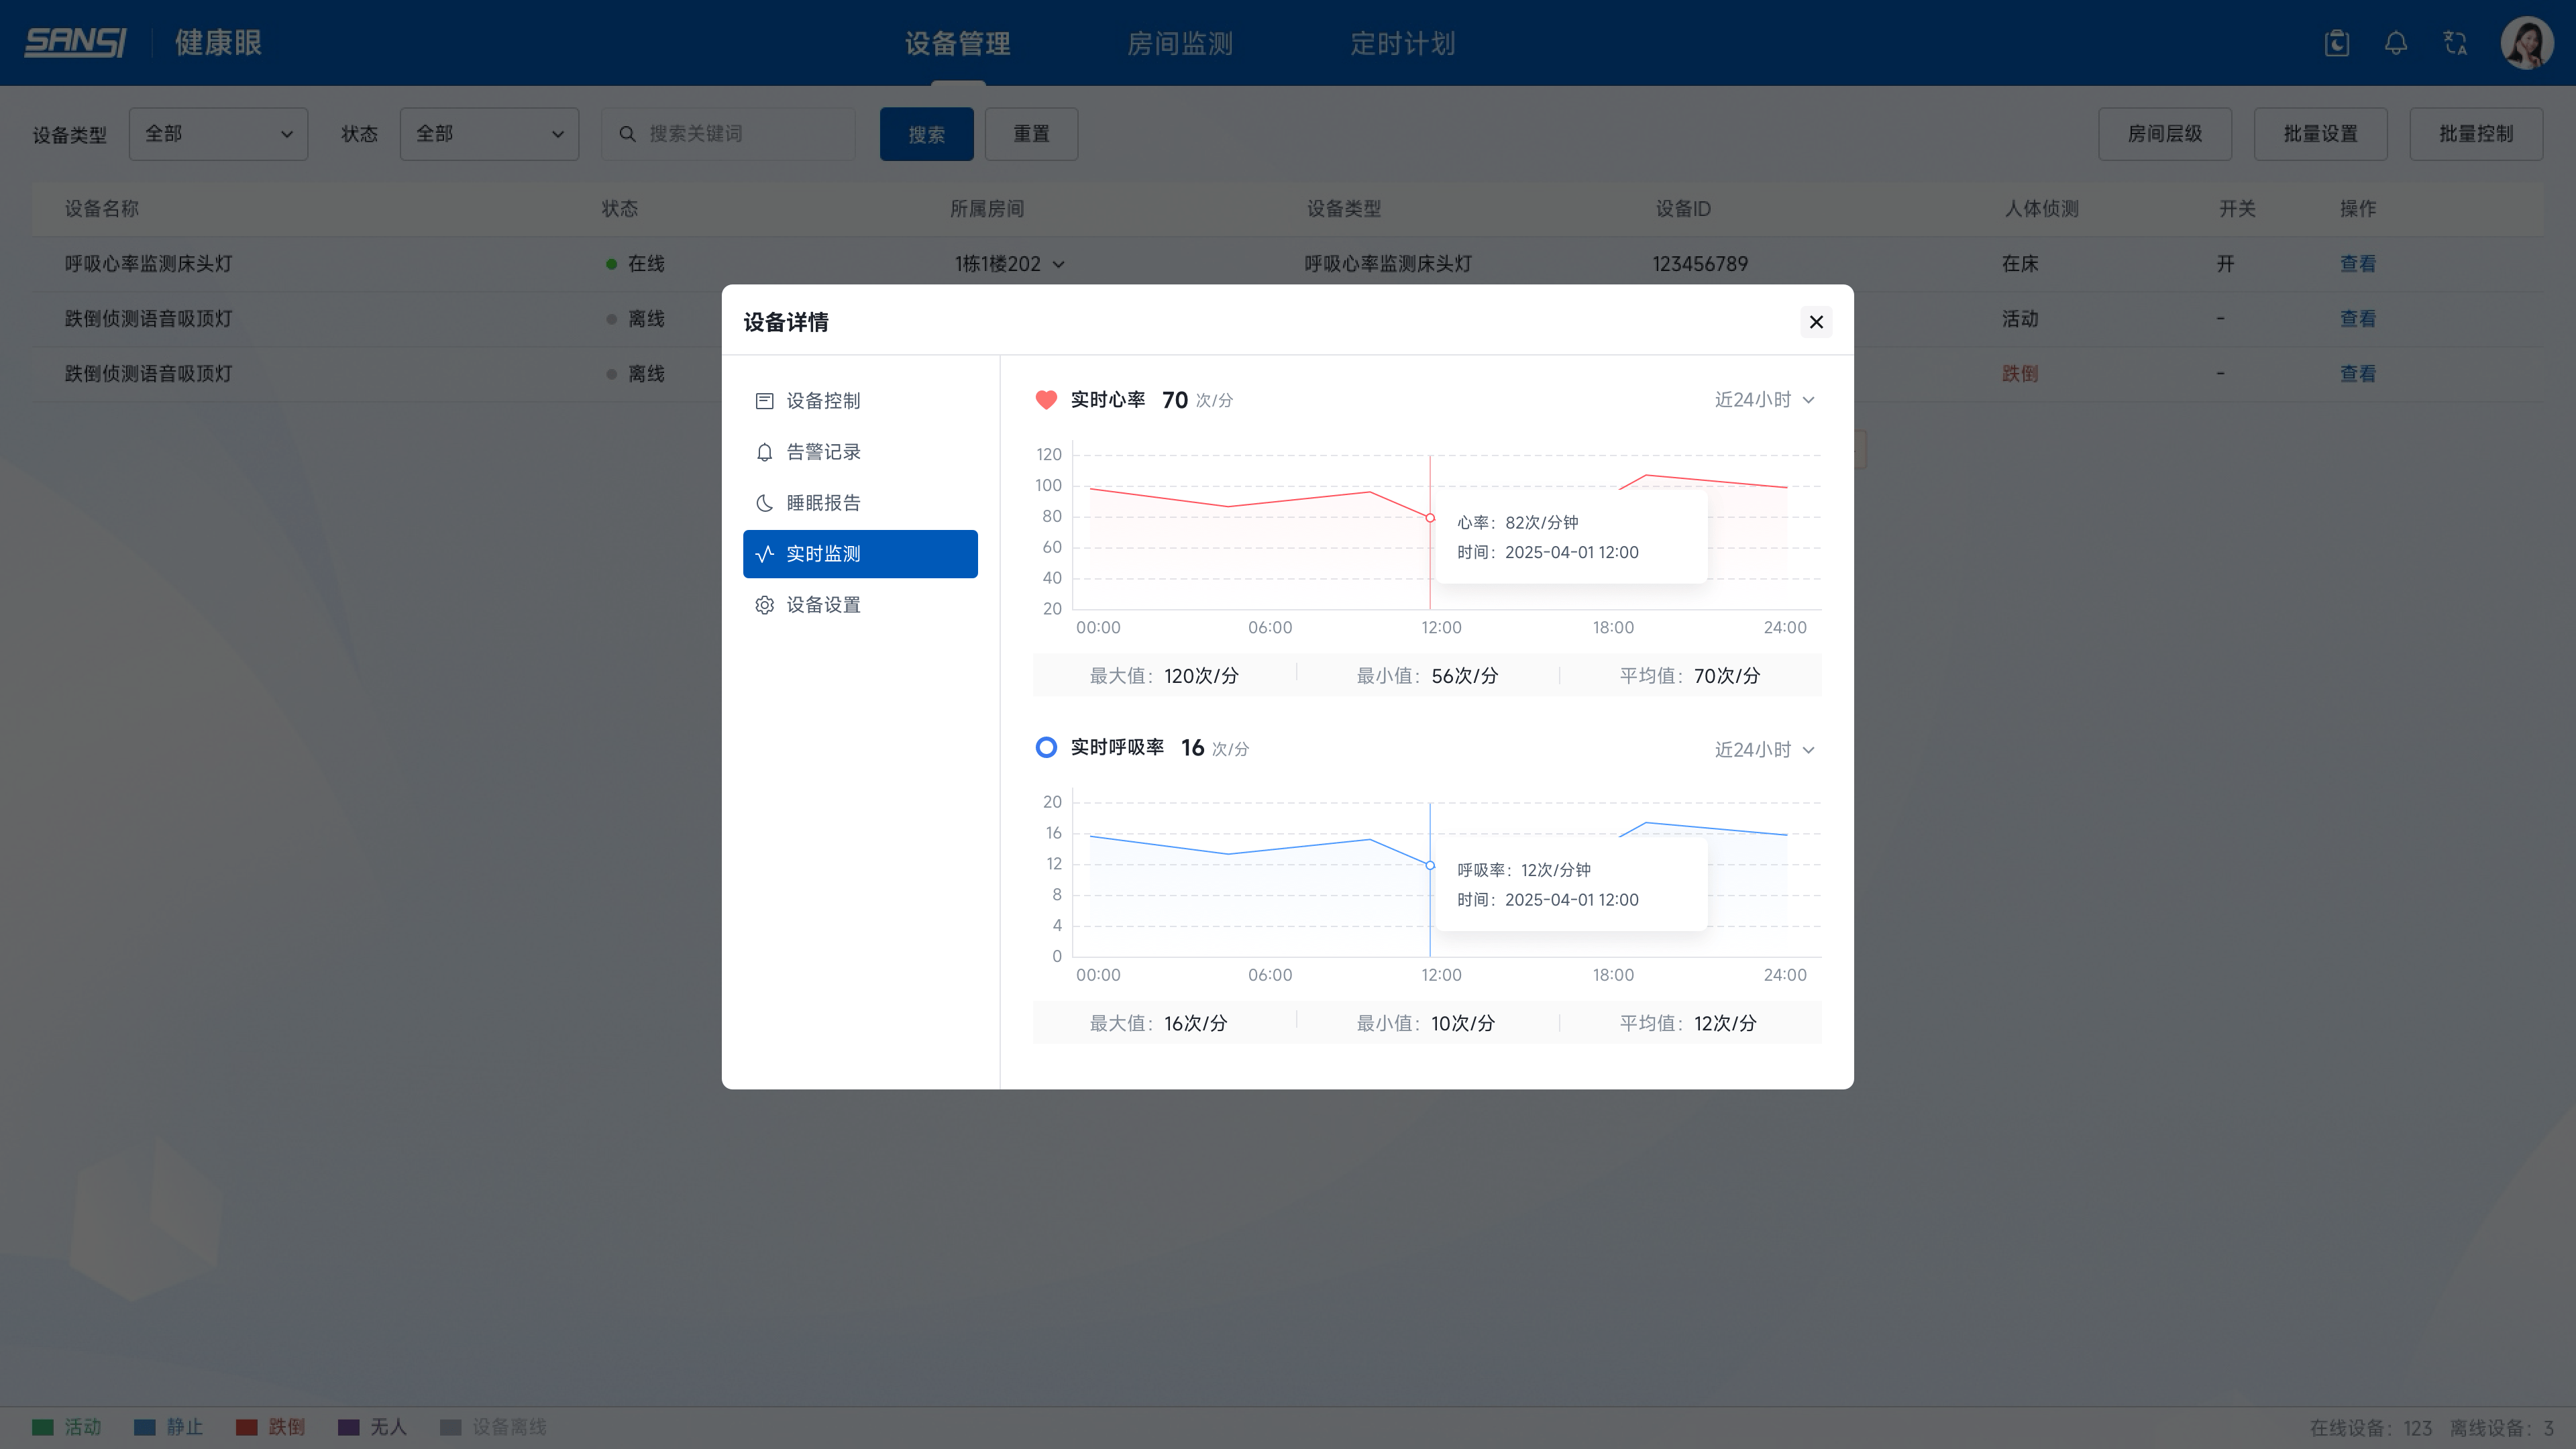Viewport: 2576px width, 1449px height.
Task: Click gray 设备离线 legend swatch
Action: [x=451, y=1427]
